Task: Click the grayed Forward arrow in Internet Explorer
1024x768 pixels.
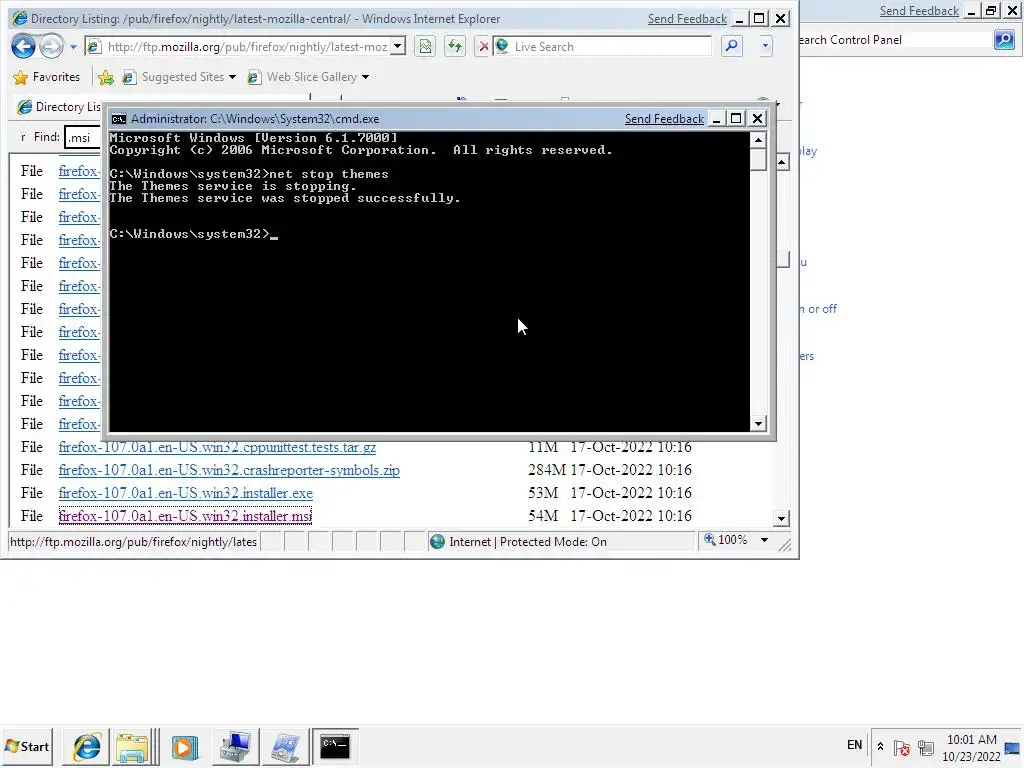Action: tap(51, 46)
